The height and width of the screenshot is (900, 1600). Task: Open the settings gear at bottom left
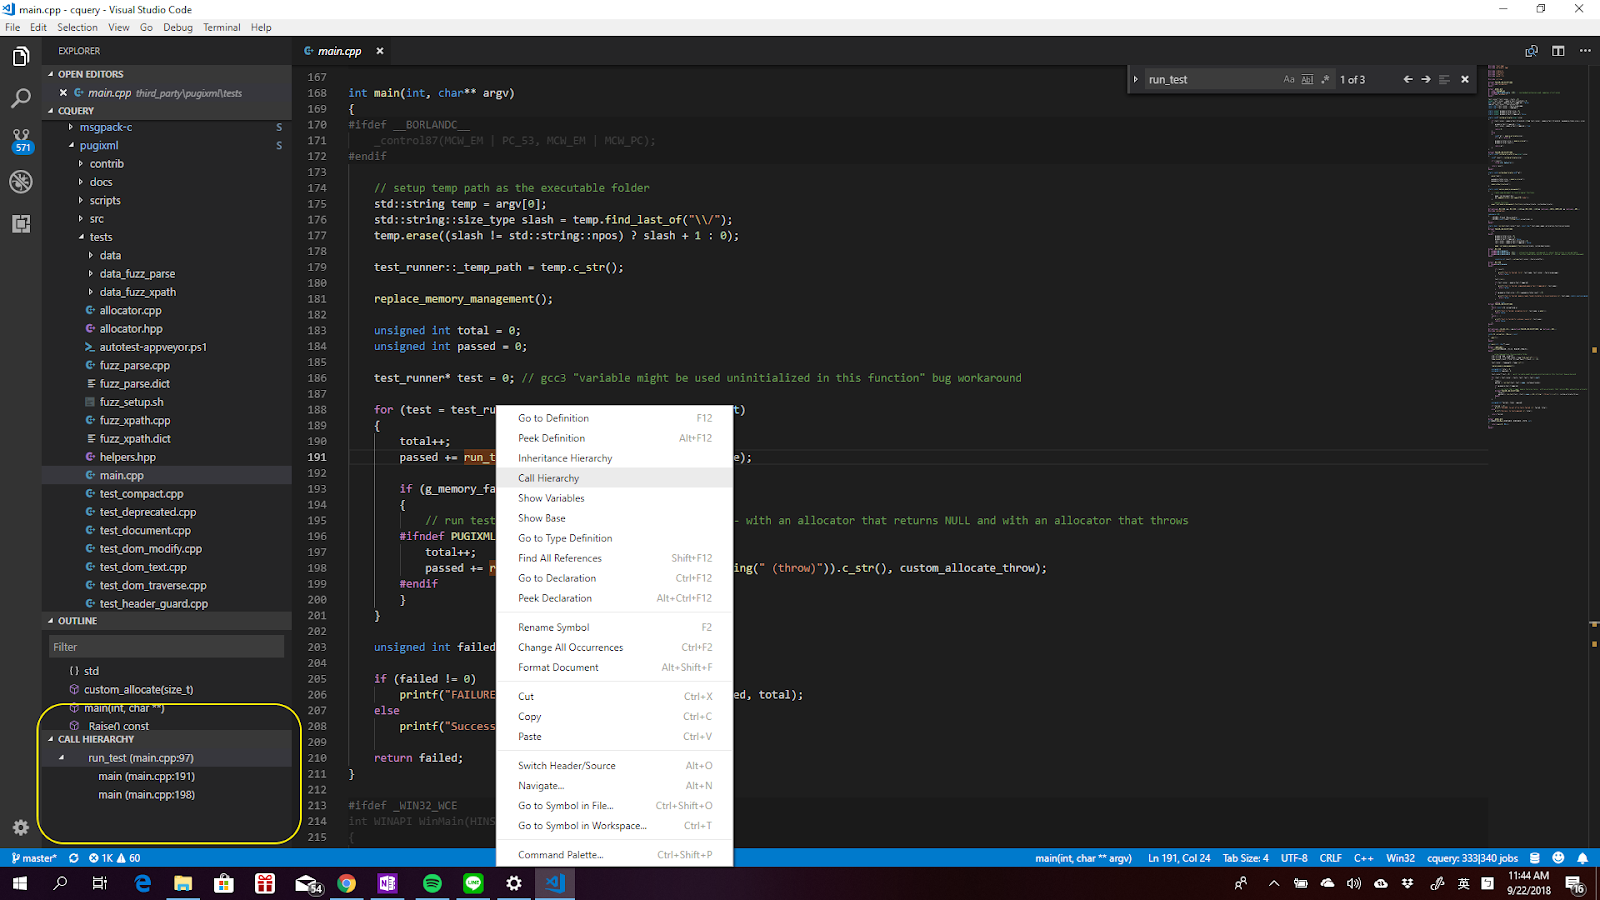20,828
